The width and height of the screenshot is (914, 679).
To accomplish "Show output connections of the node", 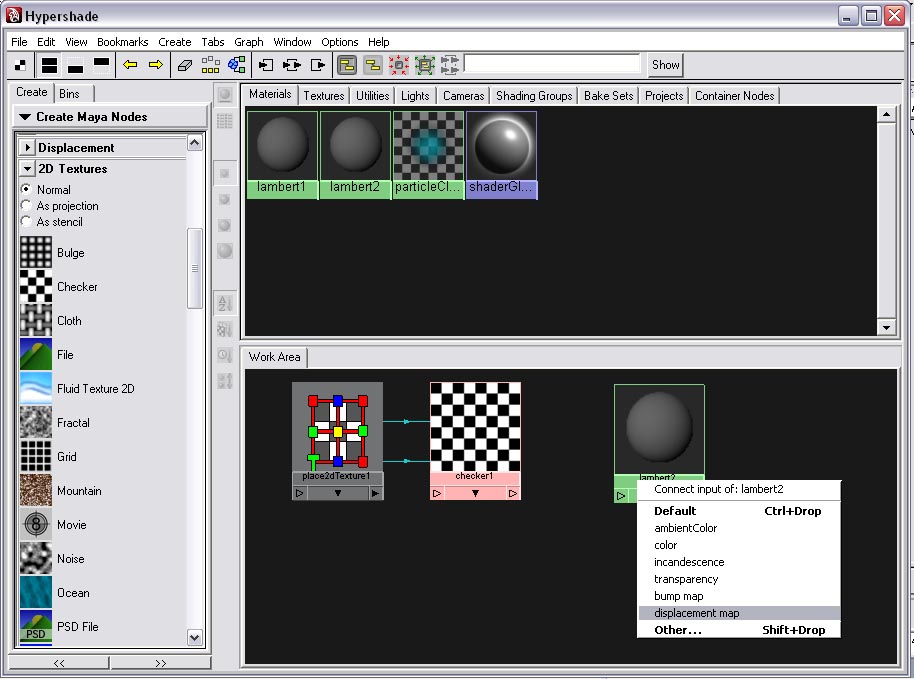I will pos(318,65).
